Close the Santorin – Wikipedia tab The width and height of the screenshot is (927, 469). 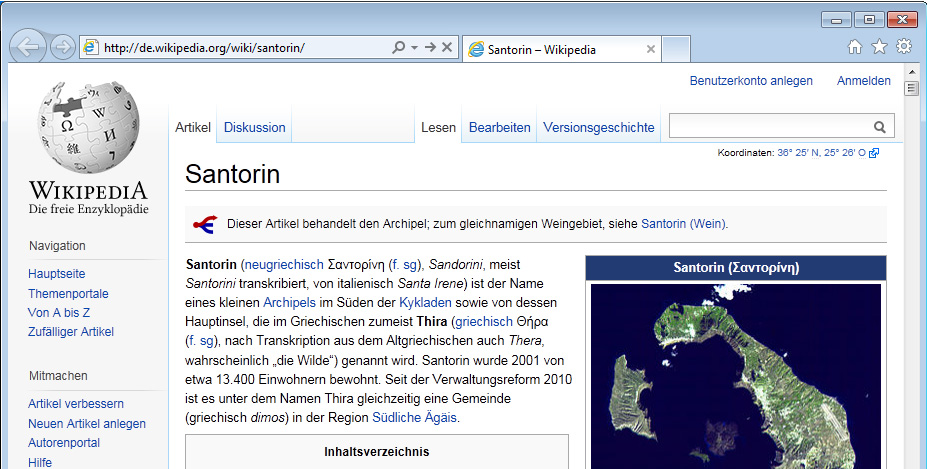point(650,49)
